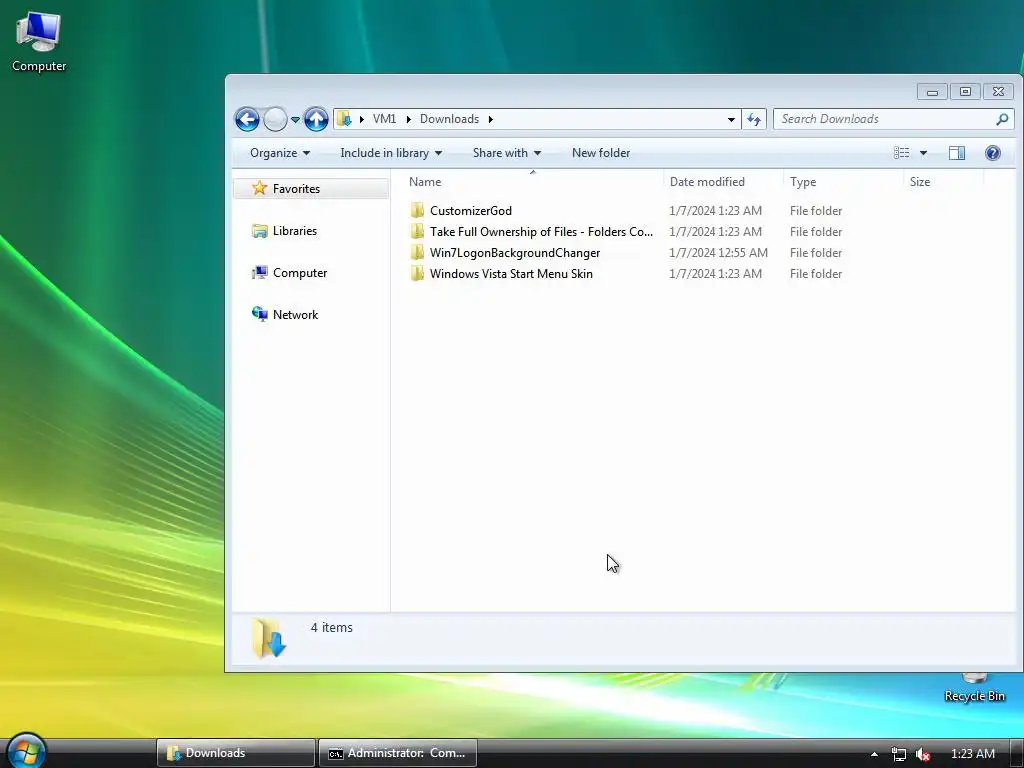Show hidden system tray icons
1024x768 pixels.
tap(874, 754)
